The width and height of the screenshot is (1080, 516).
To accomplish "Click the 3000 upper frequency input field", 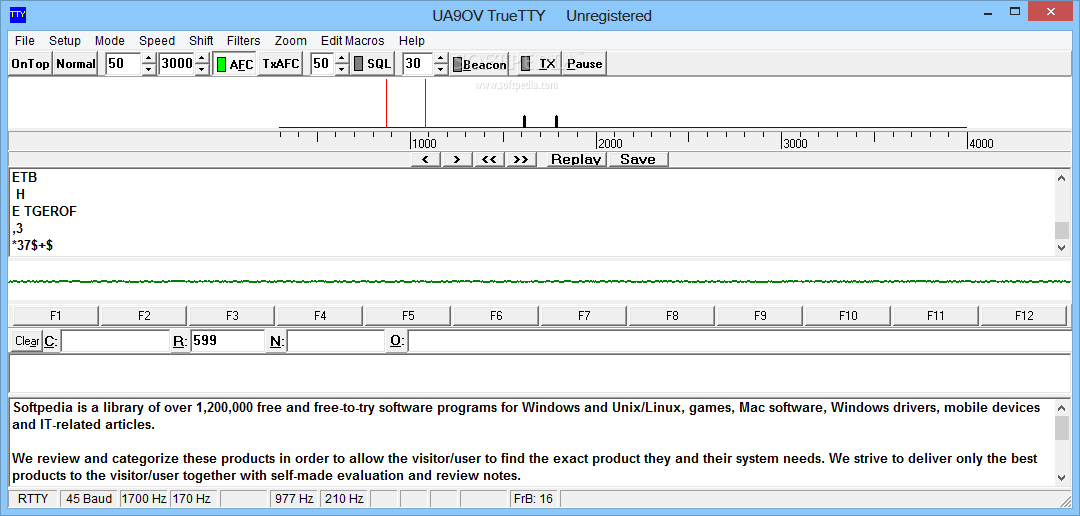I will [x=176, y=64].
